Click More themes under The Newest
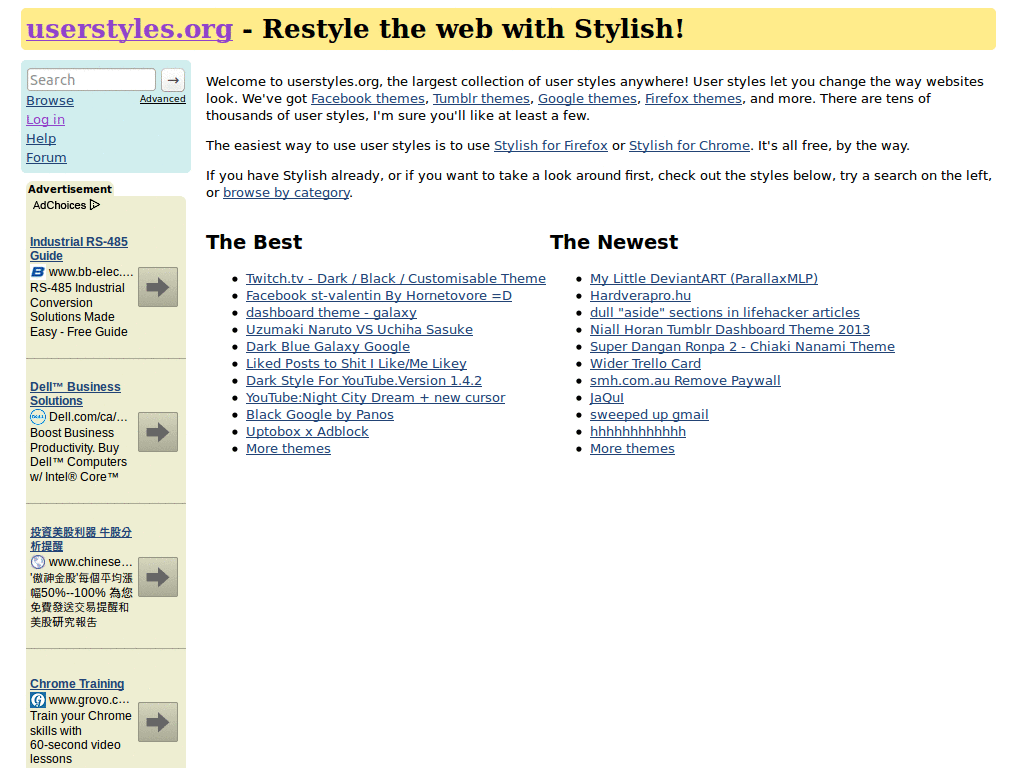1024x768 pixels. (x=632, y=449)
